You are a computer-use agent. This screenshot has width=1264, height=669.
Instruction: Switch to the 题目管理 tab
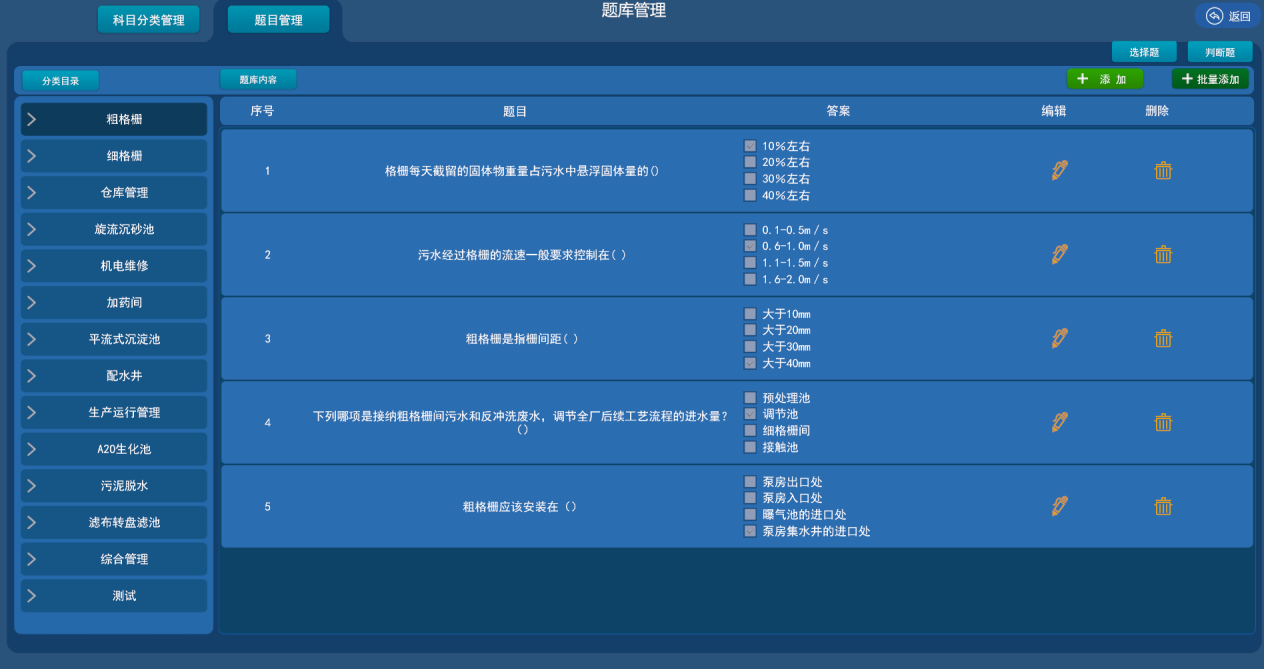click(x=278, y=18)
